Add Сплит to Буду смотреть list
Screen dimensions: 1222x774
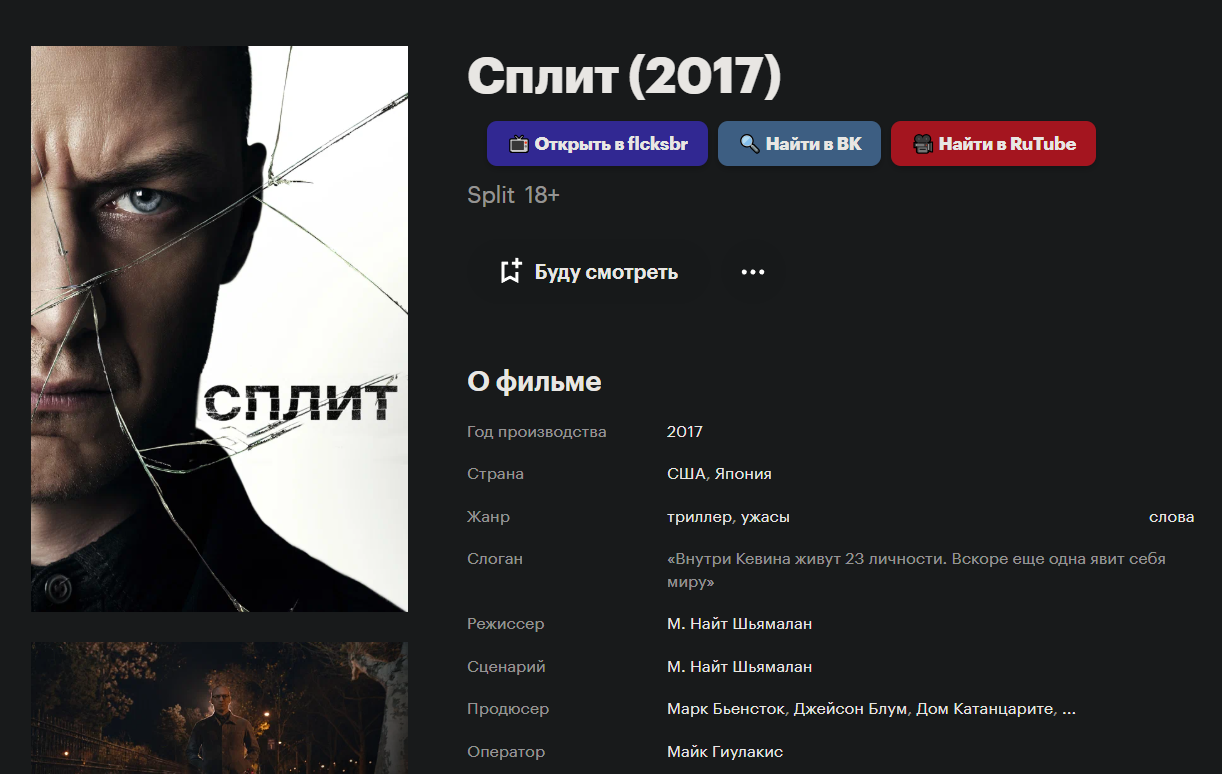pos(588,272)
